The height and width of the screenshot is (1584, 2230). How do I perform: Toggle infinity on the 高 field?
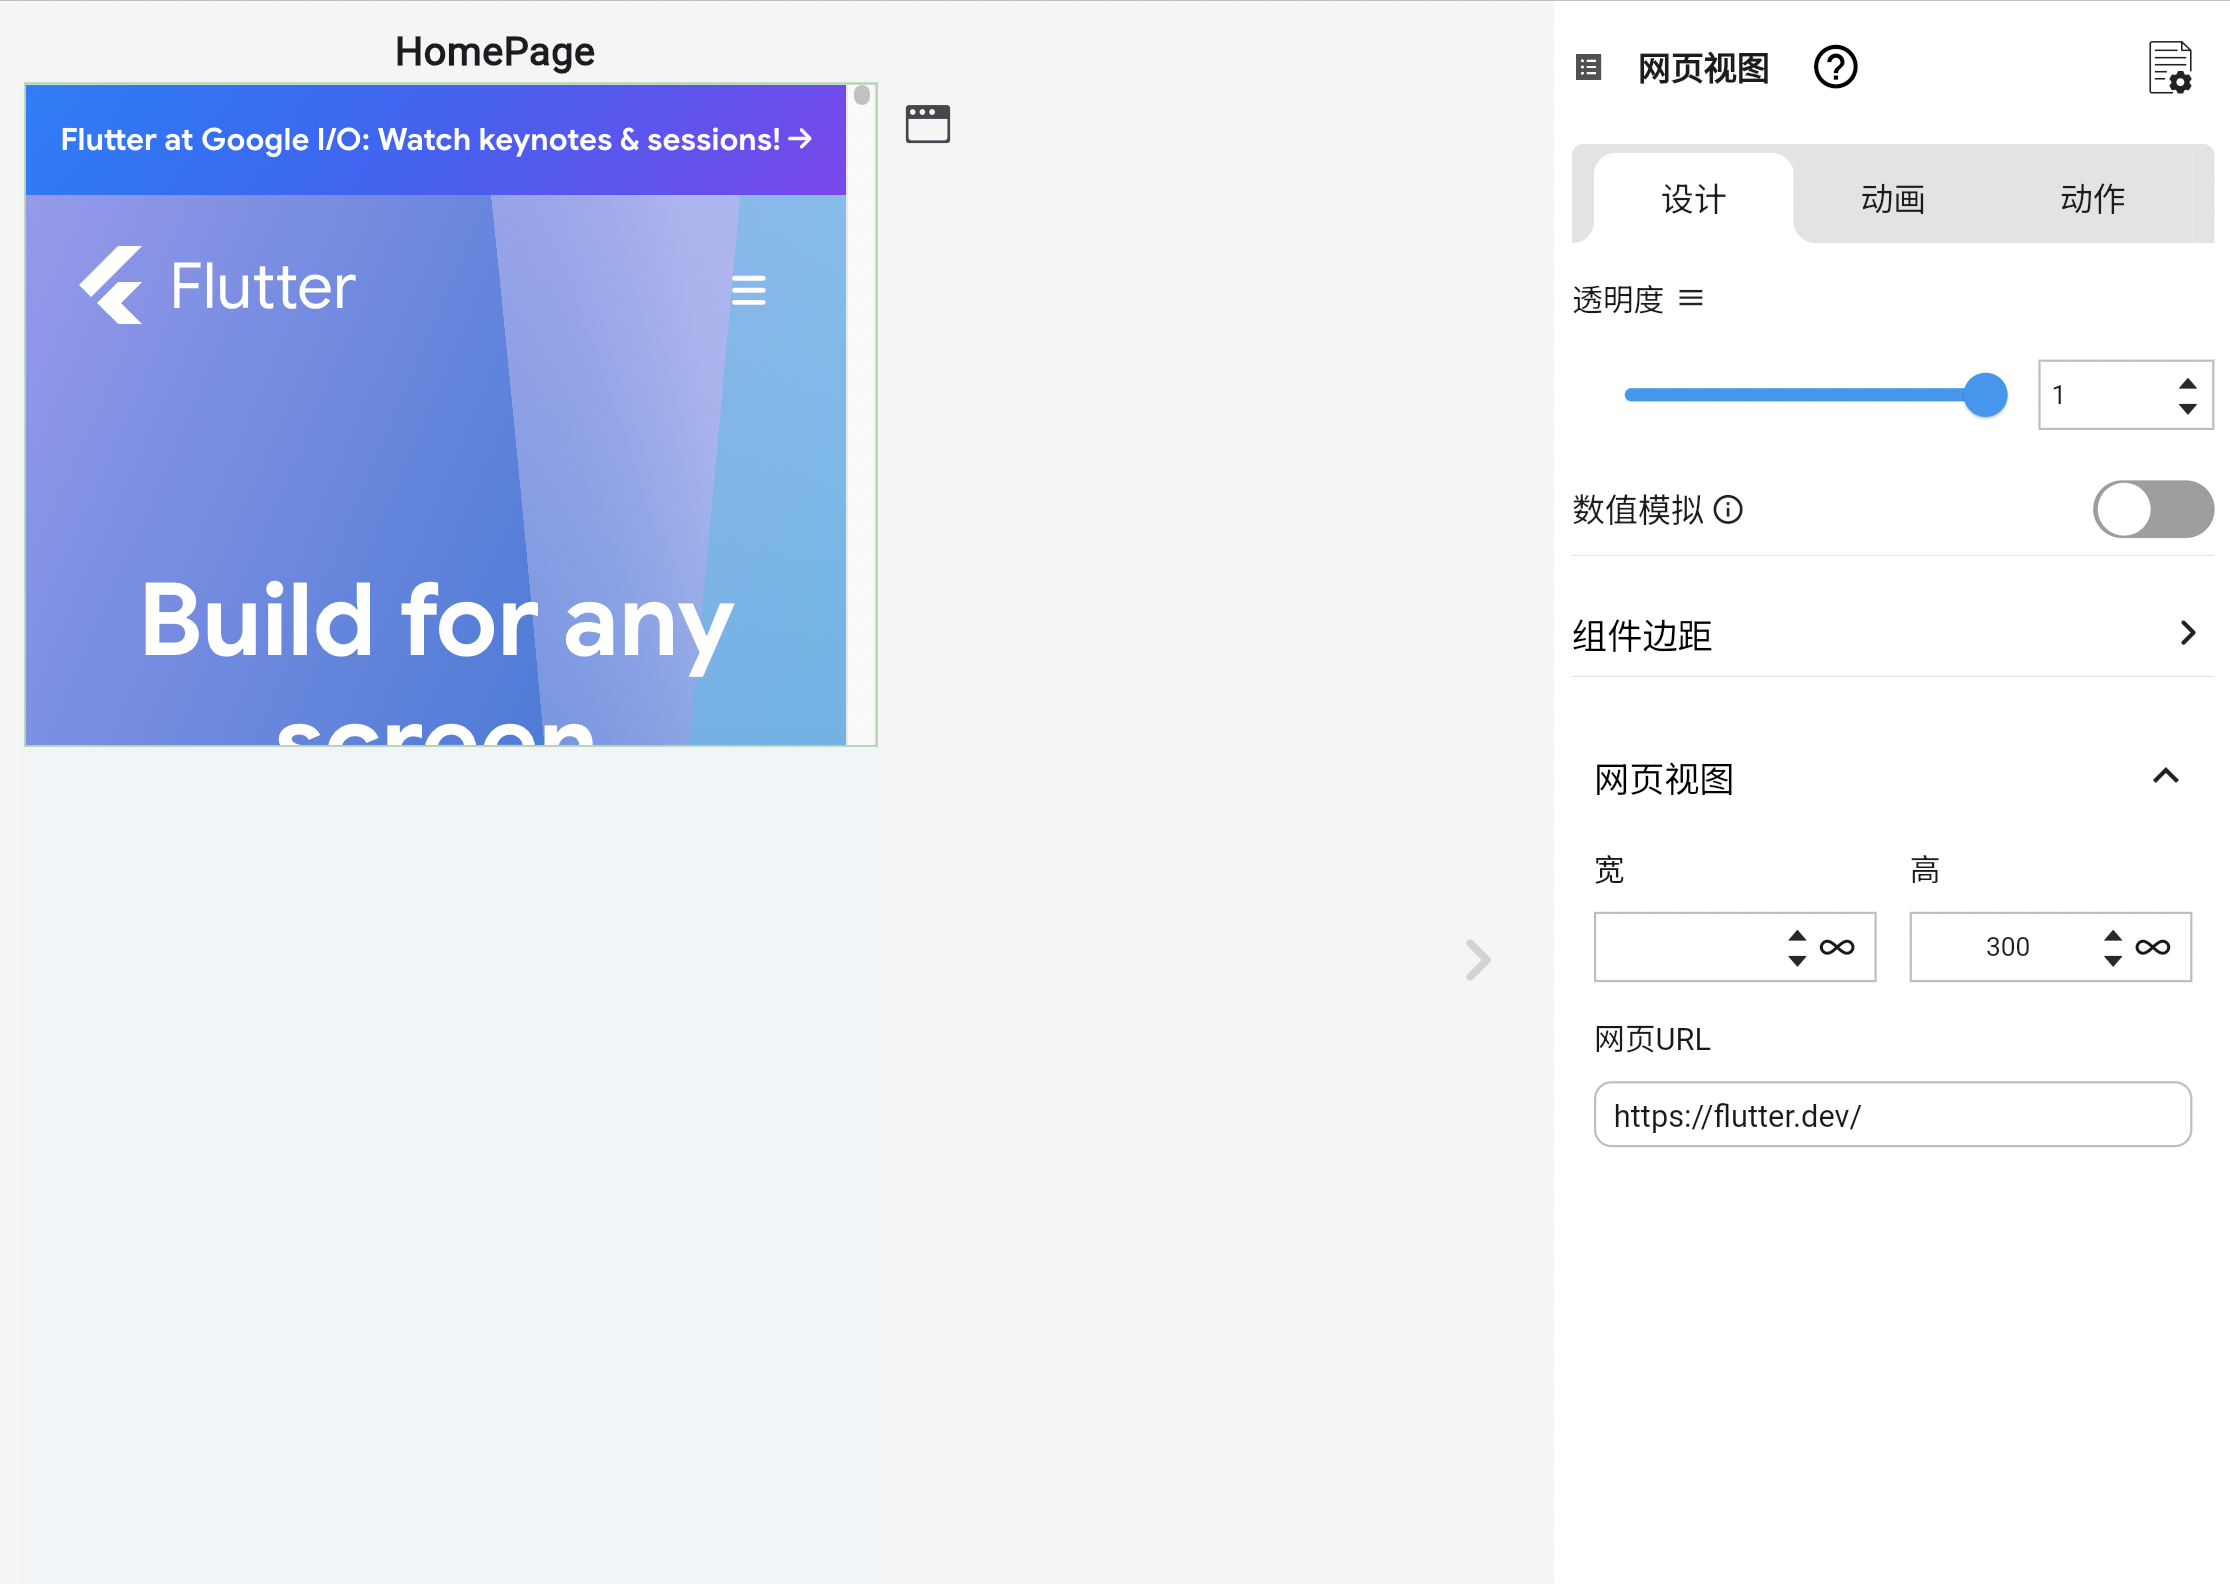coord(2152,947)
